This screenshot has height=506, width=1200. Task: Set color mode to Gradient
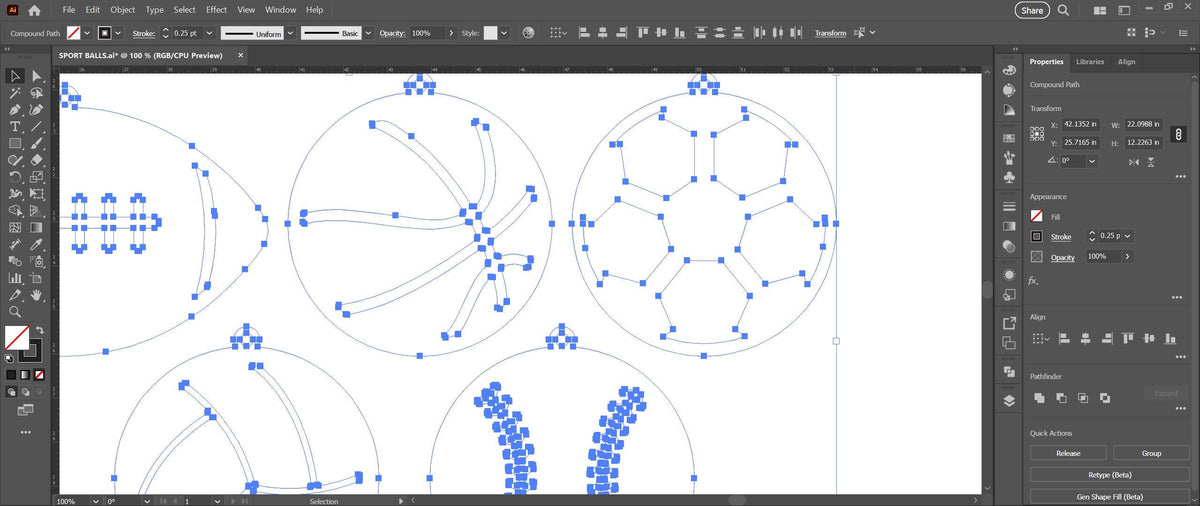[x=25, y=374]
